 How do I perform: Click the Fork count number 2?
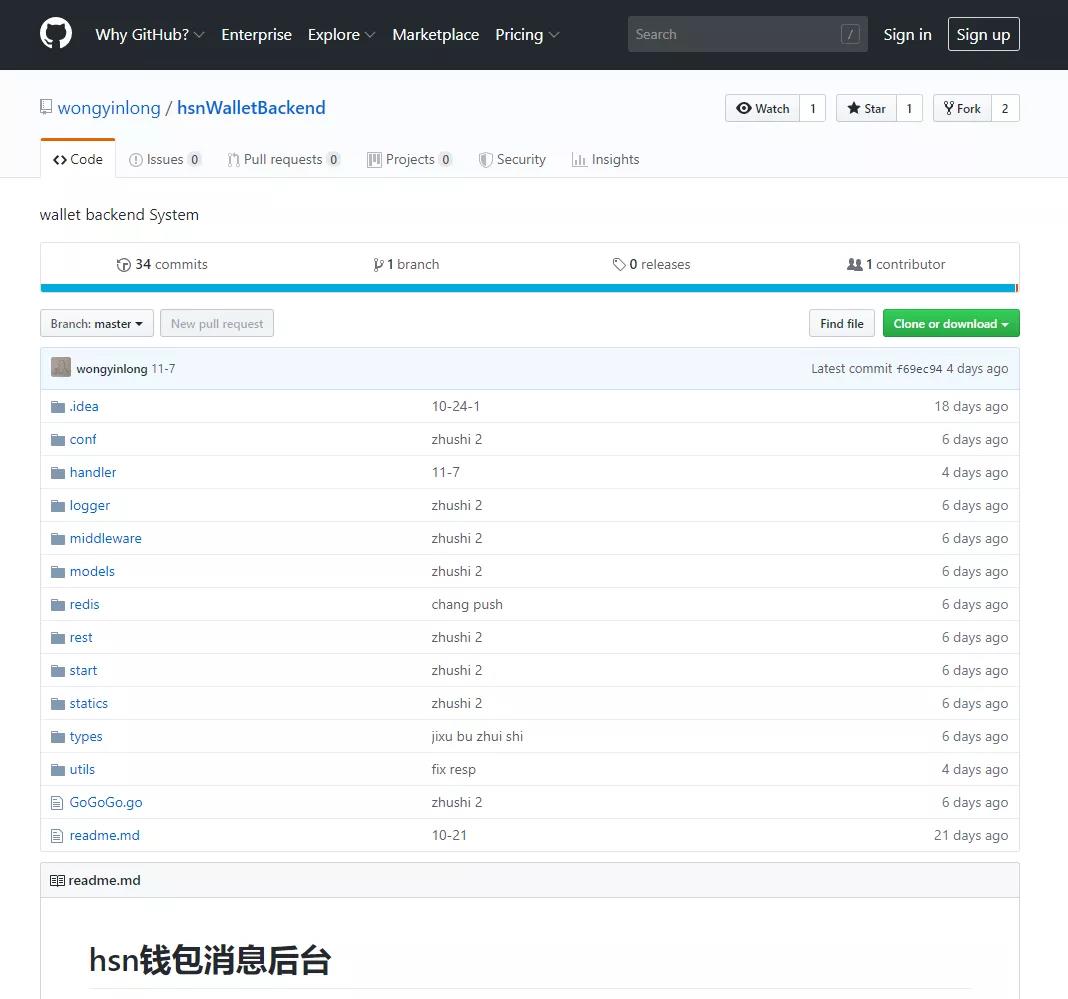(x=1005, y=108)
